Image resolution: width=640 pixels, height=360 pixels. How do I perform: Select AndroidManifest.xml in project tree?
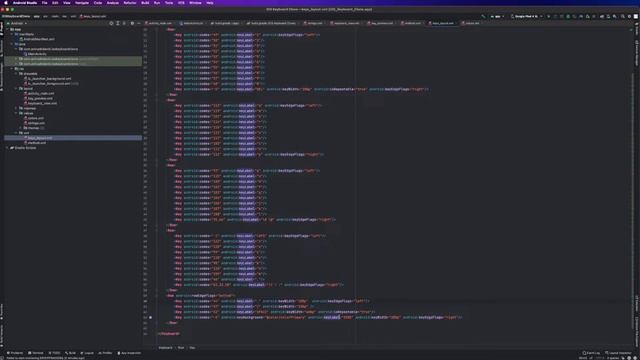click(x=38, y=39)
